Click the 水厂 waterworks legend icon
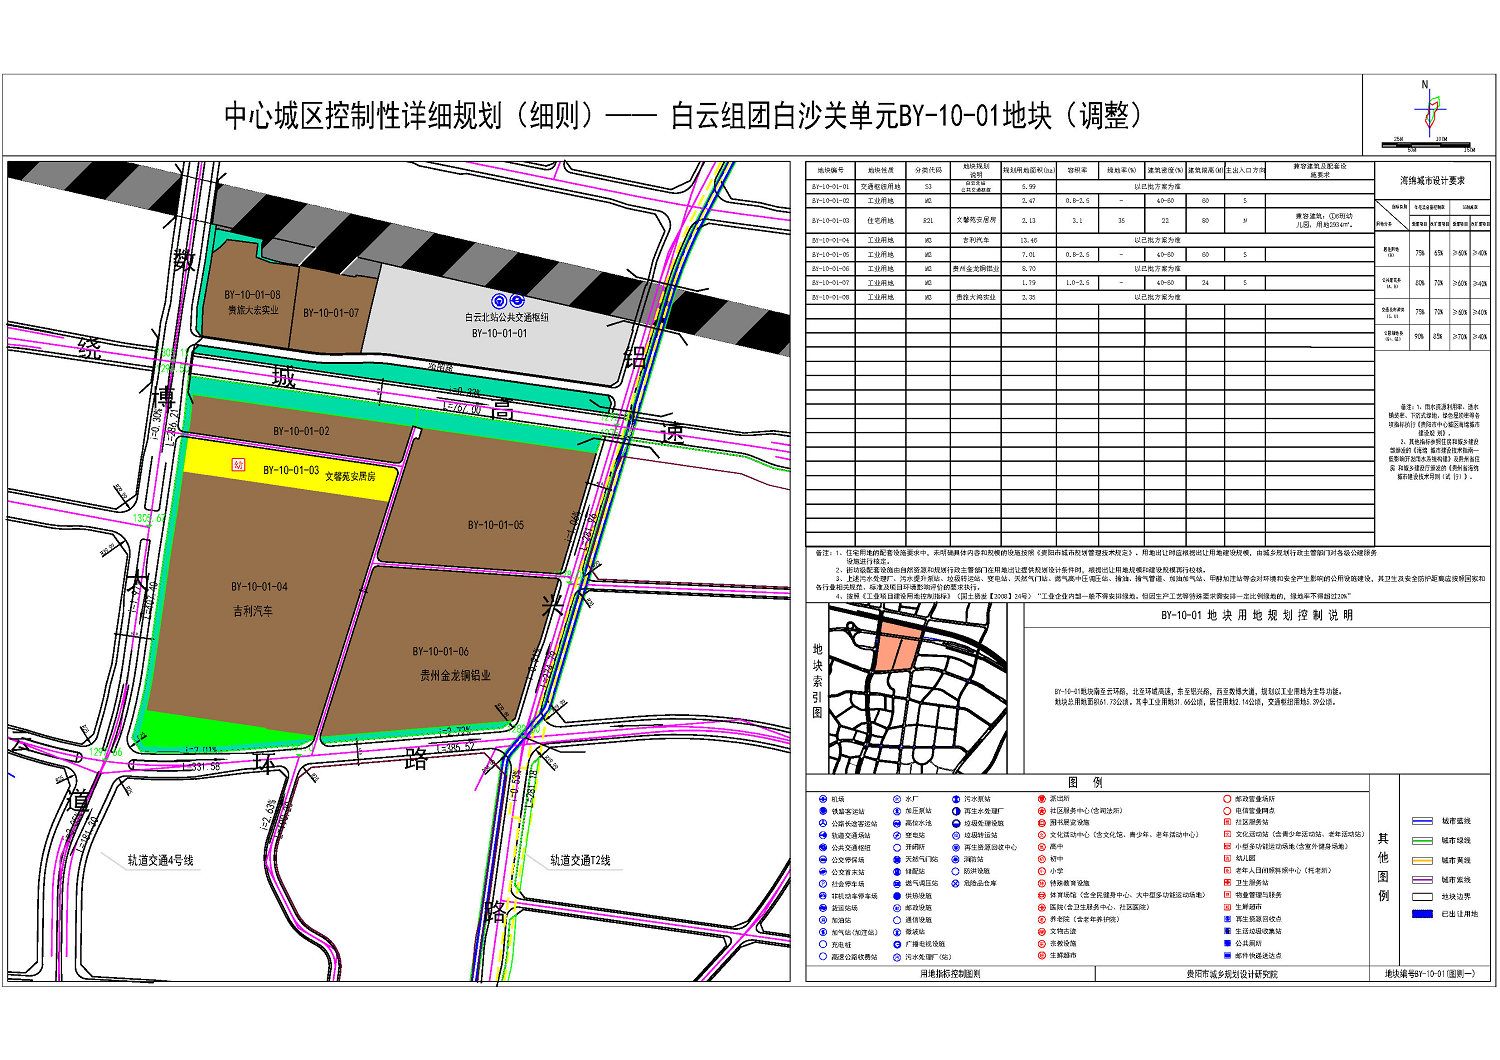The image size is (1500, 1060). [897, 799]
